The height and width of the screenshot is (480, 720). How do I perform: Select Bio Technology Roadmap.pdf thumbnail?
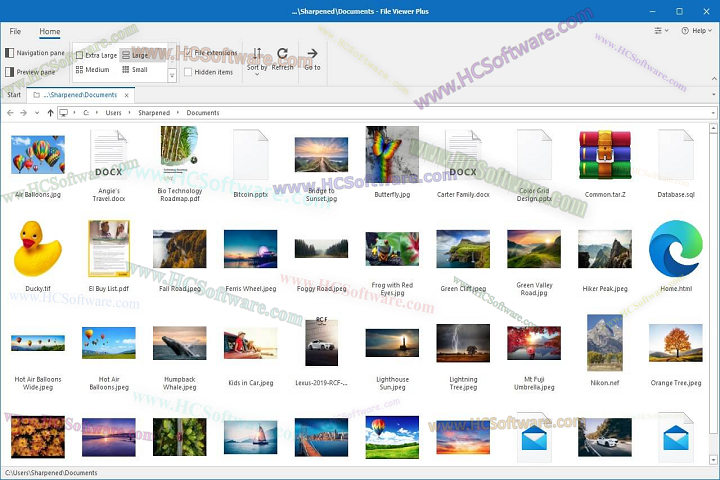click(x=180, y=155)
